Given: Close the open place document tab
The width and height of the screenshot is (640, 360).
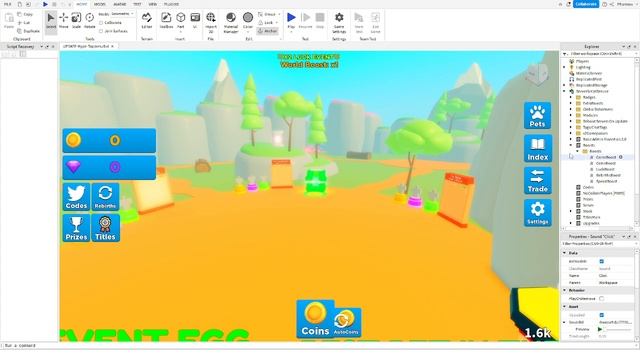Looking at the screenshot, I should (x=113, y=47).
